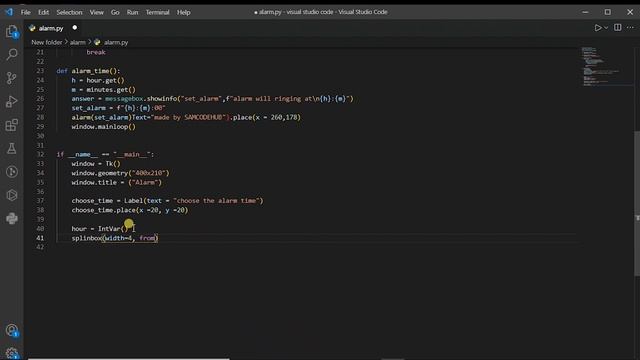Click line number 41 in the gutter
Viewport: 640px width, 360px height.
(x=40, y=238)
